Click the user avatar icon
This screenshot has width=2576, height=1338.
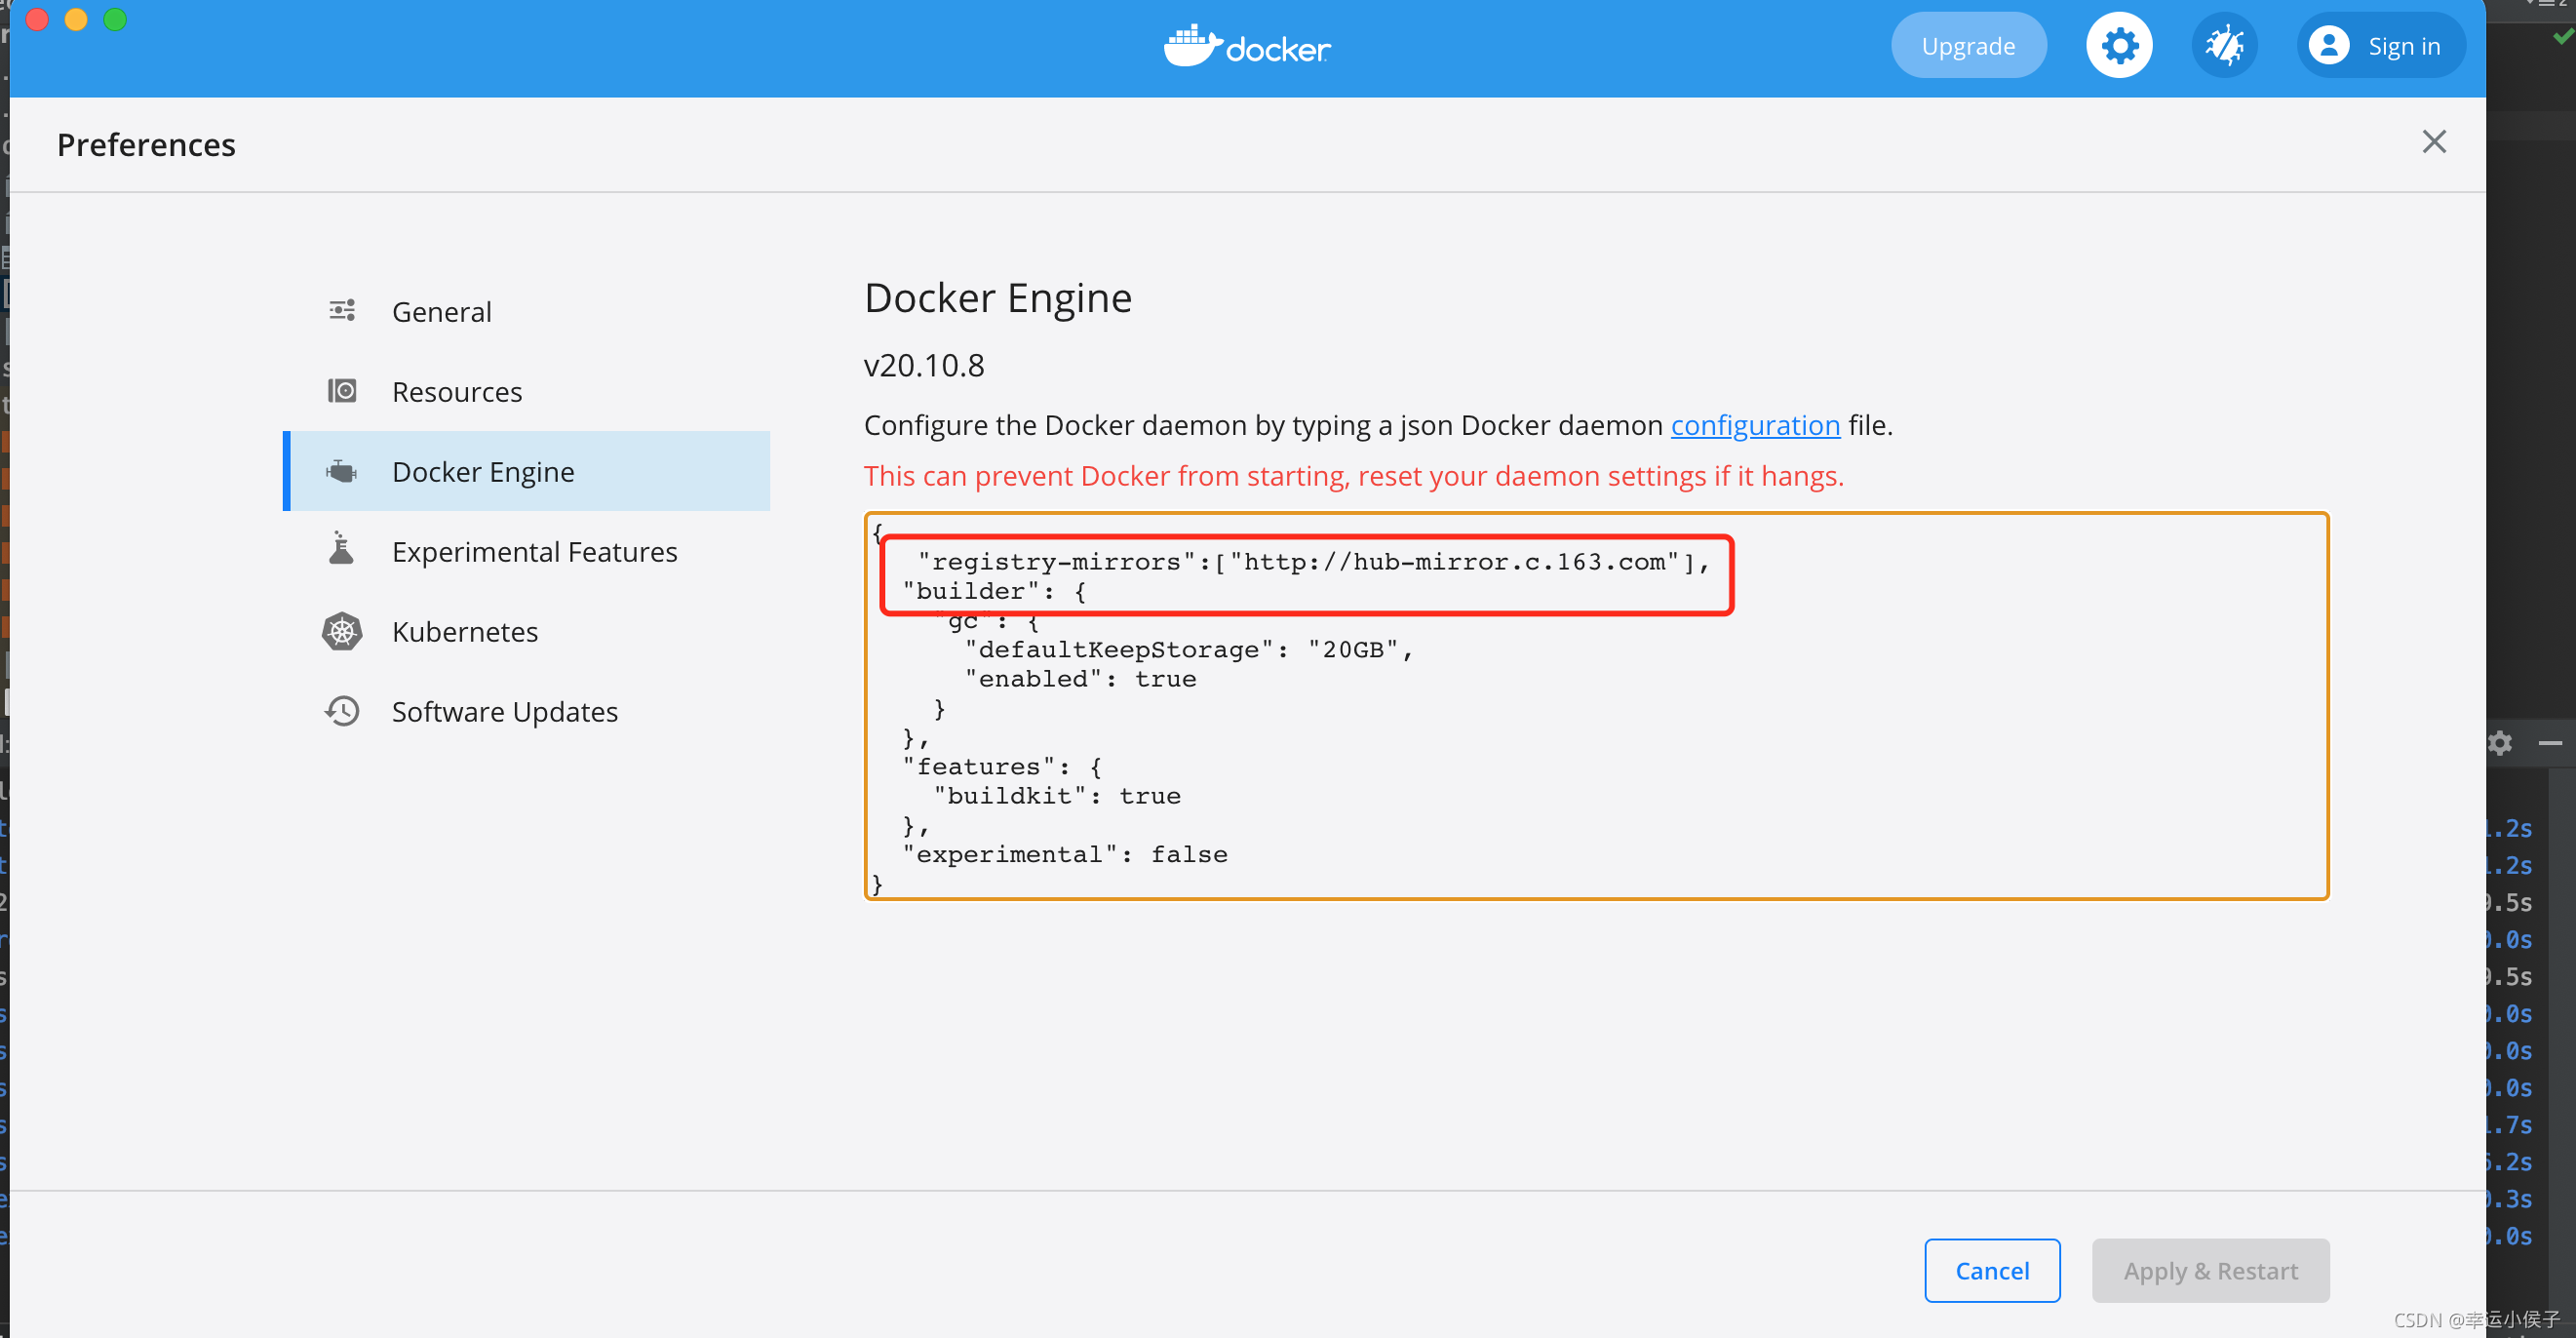2328,46
